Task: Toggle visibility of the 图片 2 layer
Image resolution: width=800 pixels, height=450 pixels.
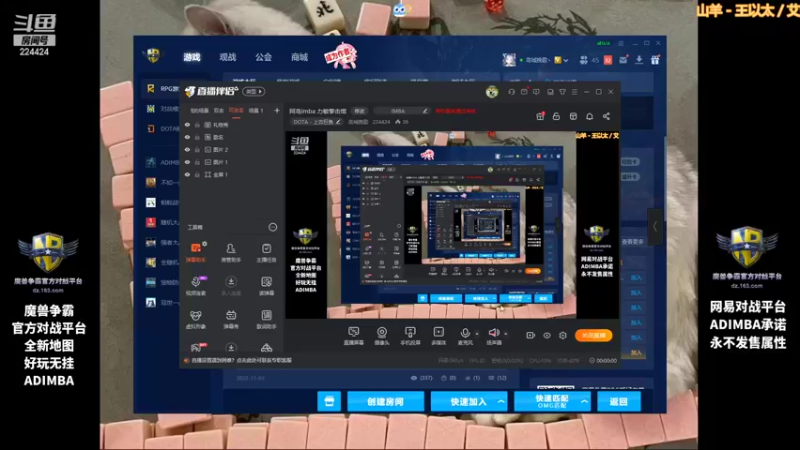Action: pyautogui.click(x=187, y=149)
